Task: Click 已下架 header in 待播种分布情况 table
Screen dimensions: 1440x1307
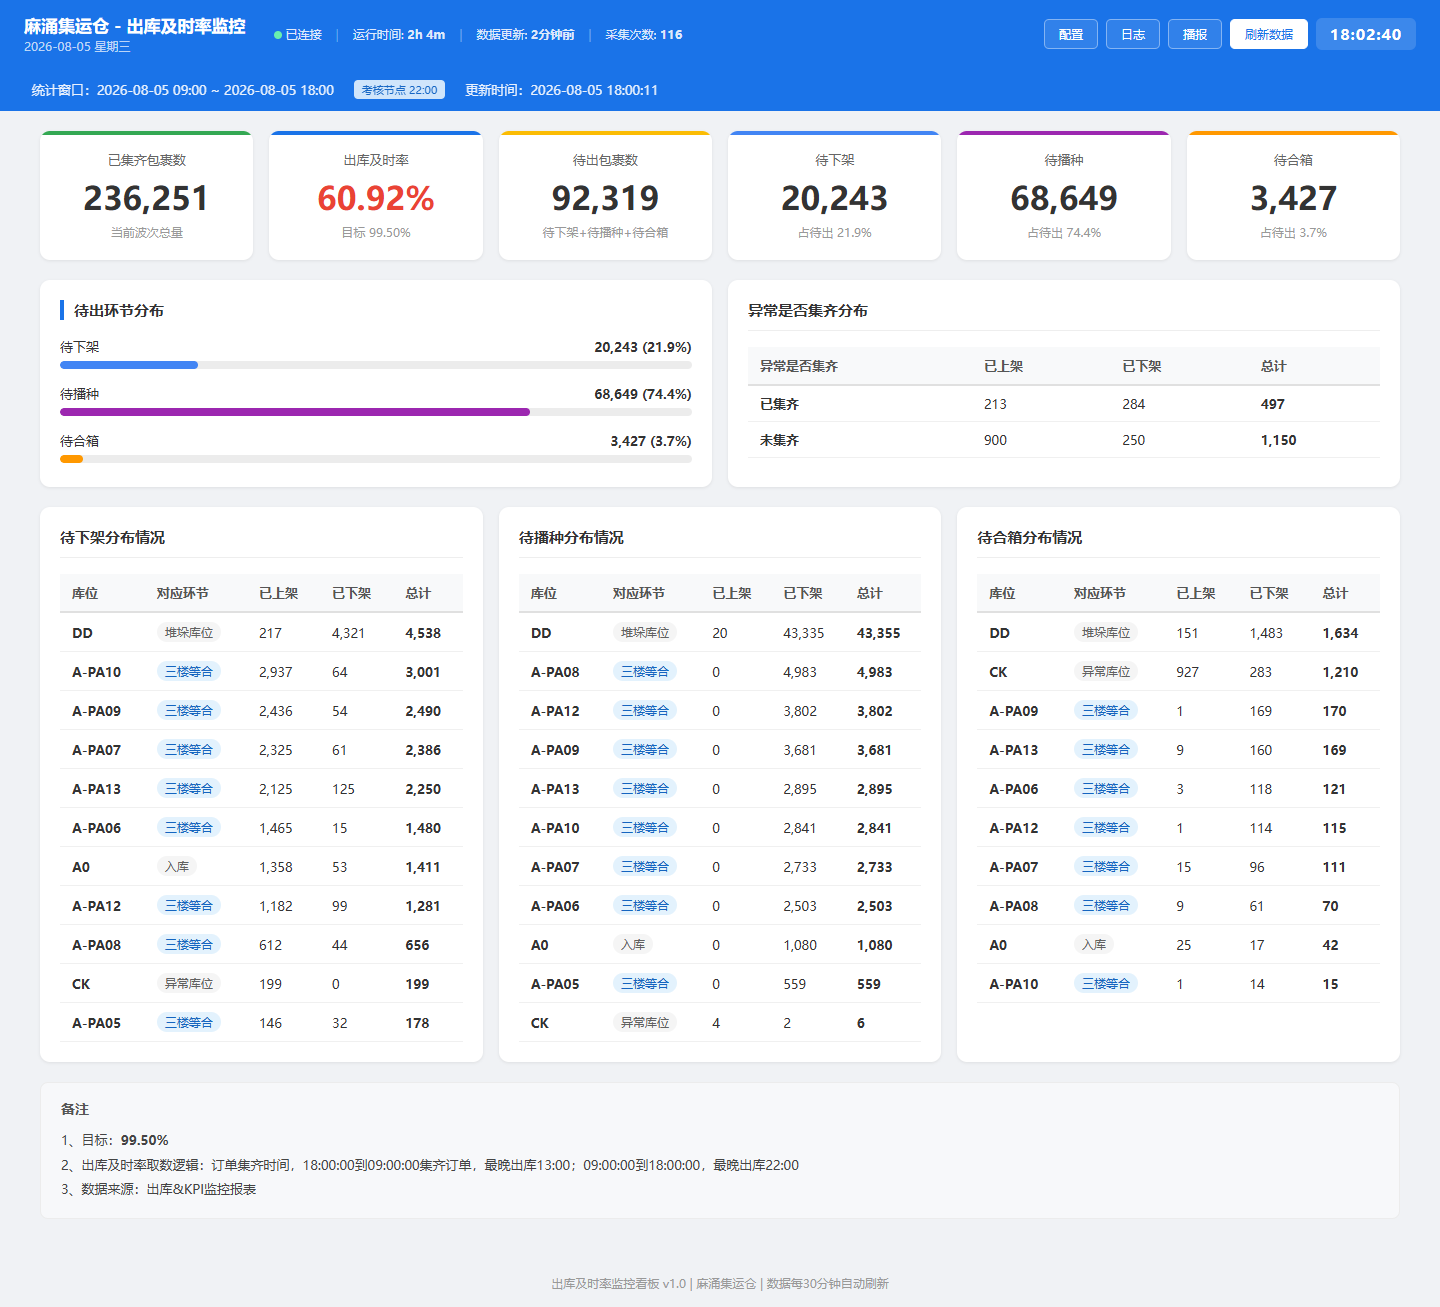Action: [803, 593]
